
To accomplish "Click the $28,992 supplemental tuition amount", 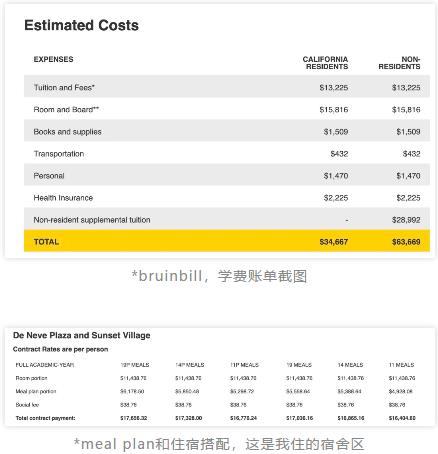I will click(x=406, y=220).
